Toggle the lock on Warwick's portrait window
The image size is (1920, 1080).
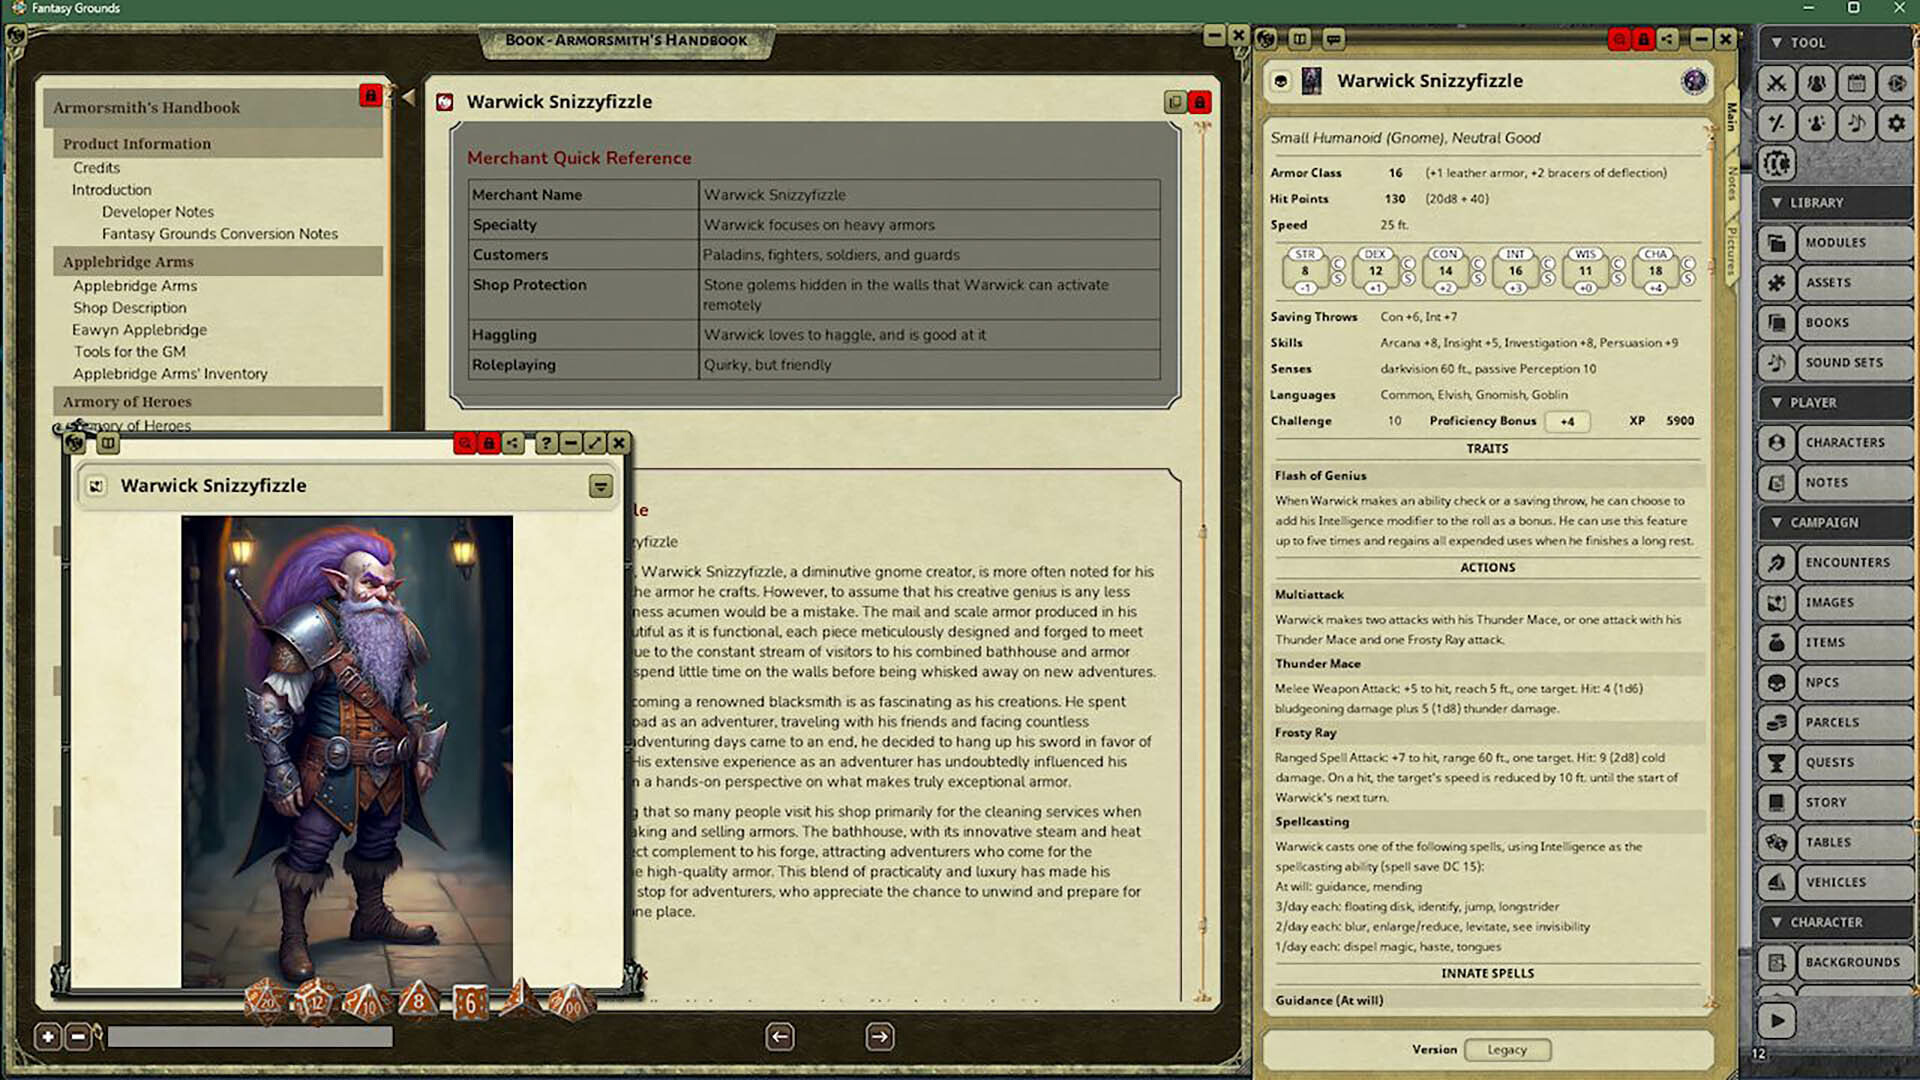(x=488, y=442)
